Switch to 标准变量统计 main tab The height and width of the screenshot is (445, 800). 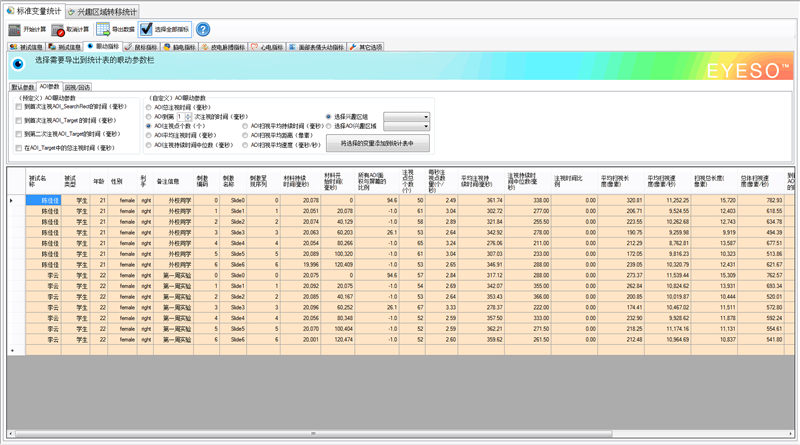point(34,11)
